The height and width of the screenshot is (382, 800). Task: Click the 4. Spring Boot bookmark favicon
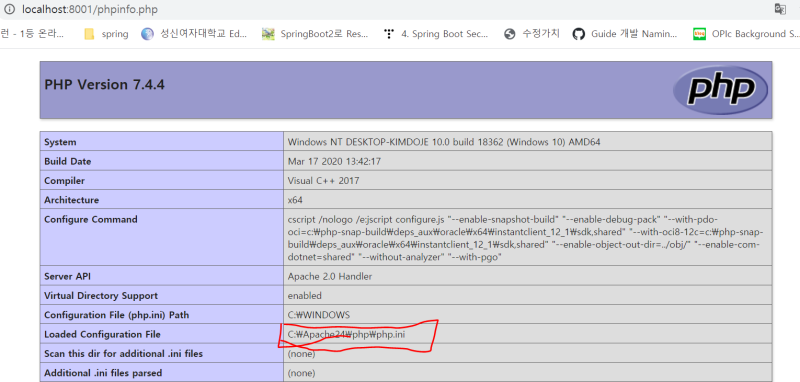389,34
